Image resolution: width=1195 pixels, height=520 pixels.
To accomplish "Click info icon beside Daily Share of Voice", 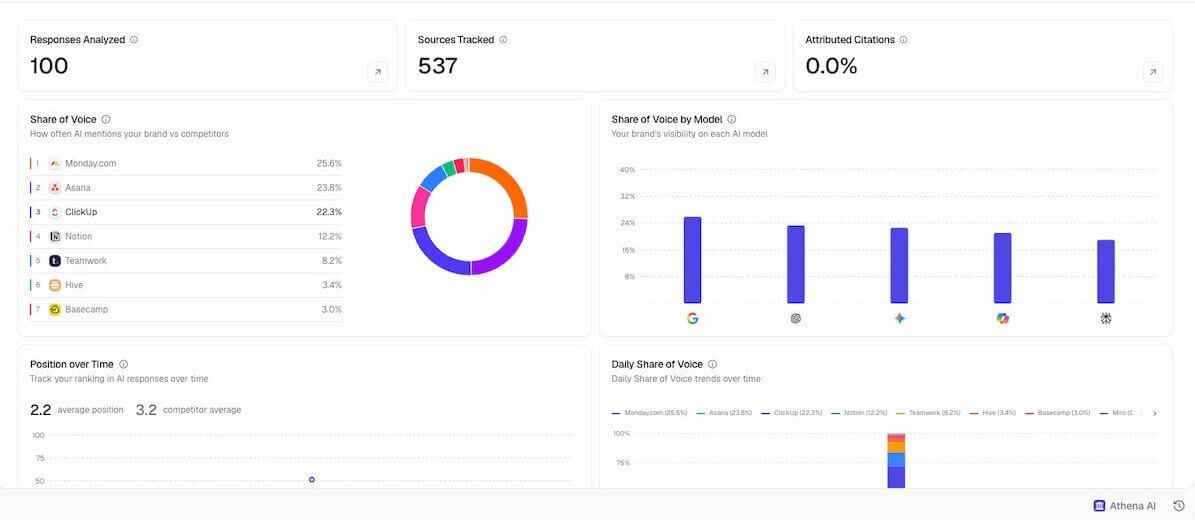I will tap(713, 364).
